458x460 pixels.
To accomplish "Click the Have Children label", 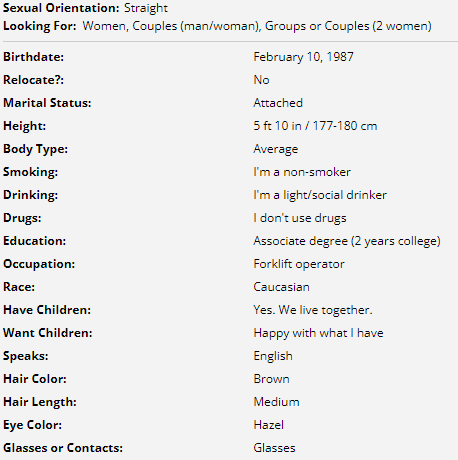I will pos(47,310).
